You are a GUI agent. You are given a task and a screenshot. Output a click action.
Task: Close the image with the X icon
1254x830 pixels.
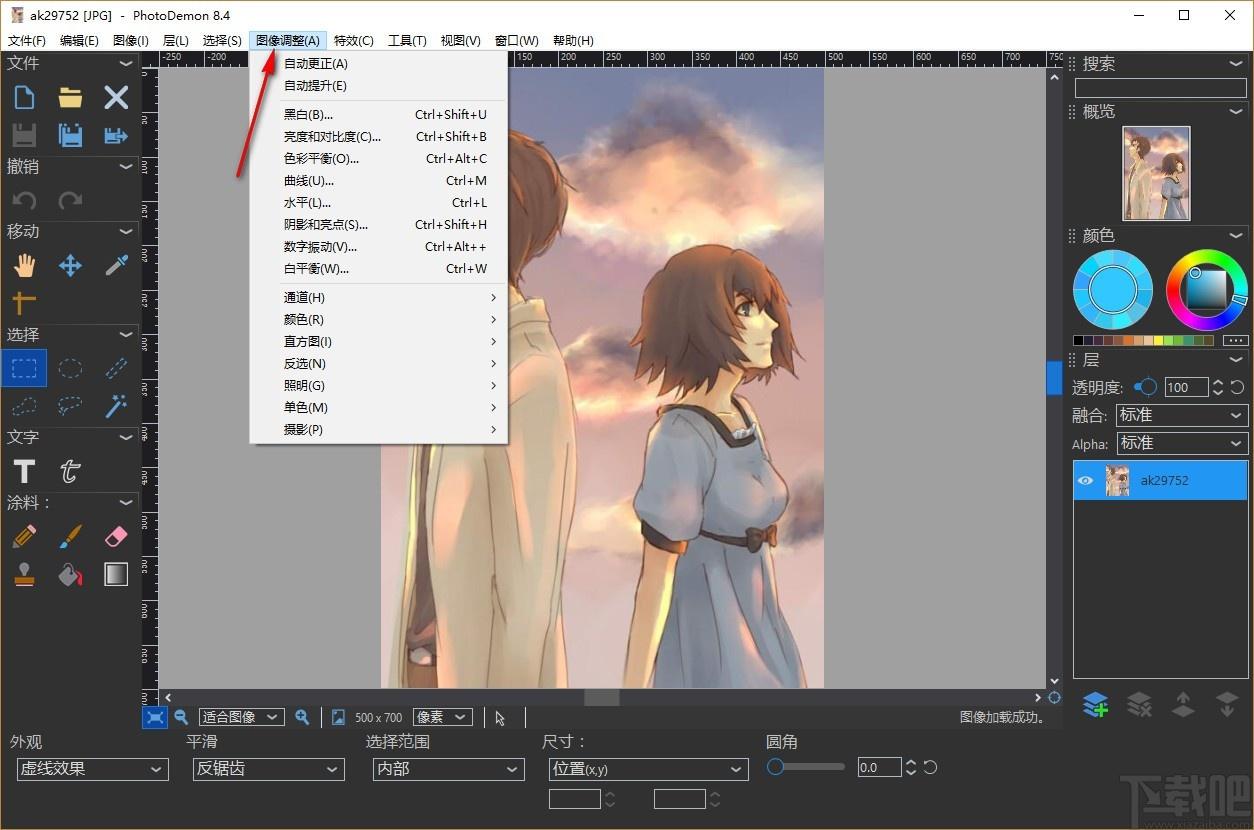click(116, 97)
